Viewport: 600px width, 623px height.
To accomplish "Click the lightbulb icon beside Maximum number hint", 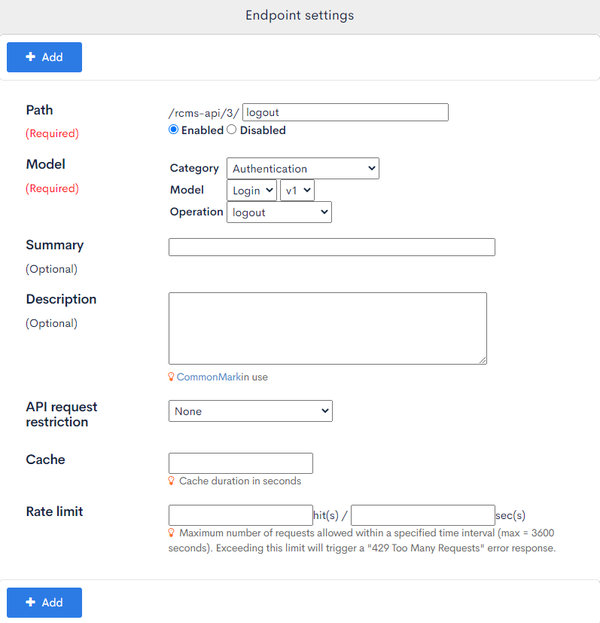I will [x=171, y=533].
